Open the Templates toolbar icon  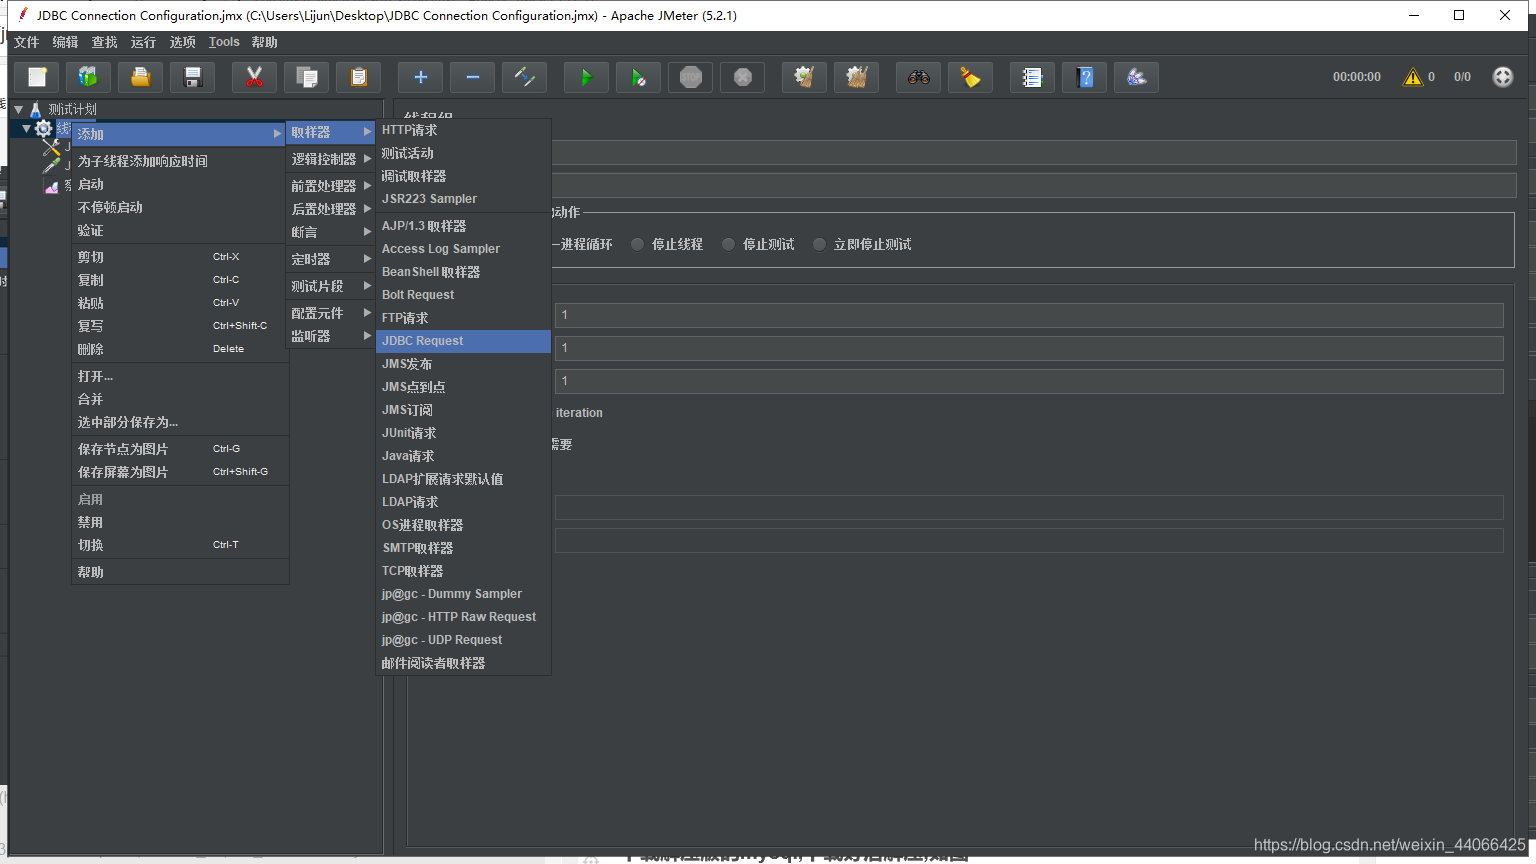pyautogui.click(x=88, y=77)
